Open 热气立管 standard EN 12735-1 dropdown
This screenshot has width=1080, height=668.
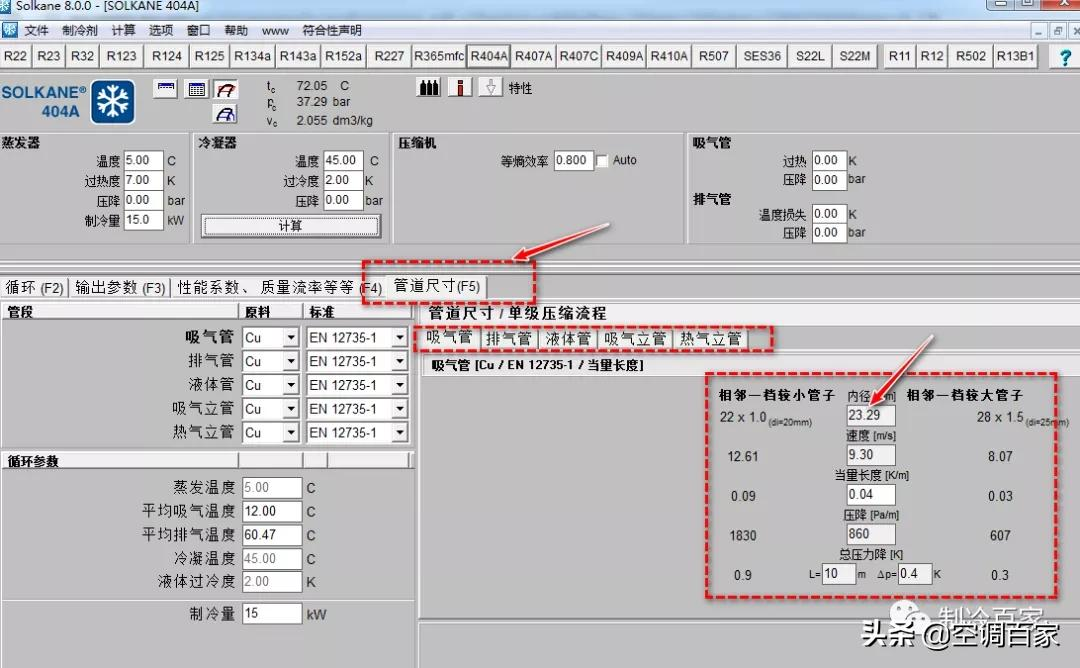pos(399,432)
